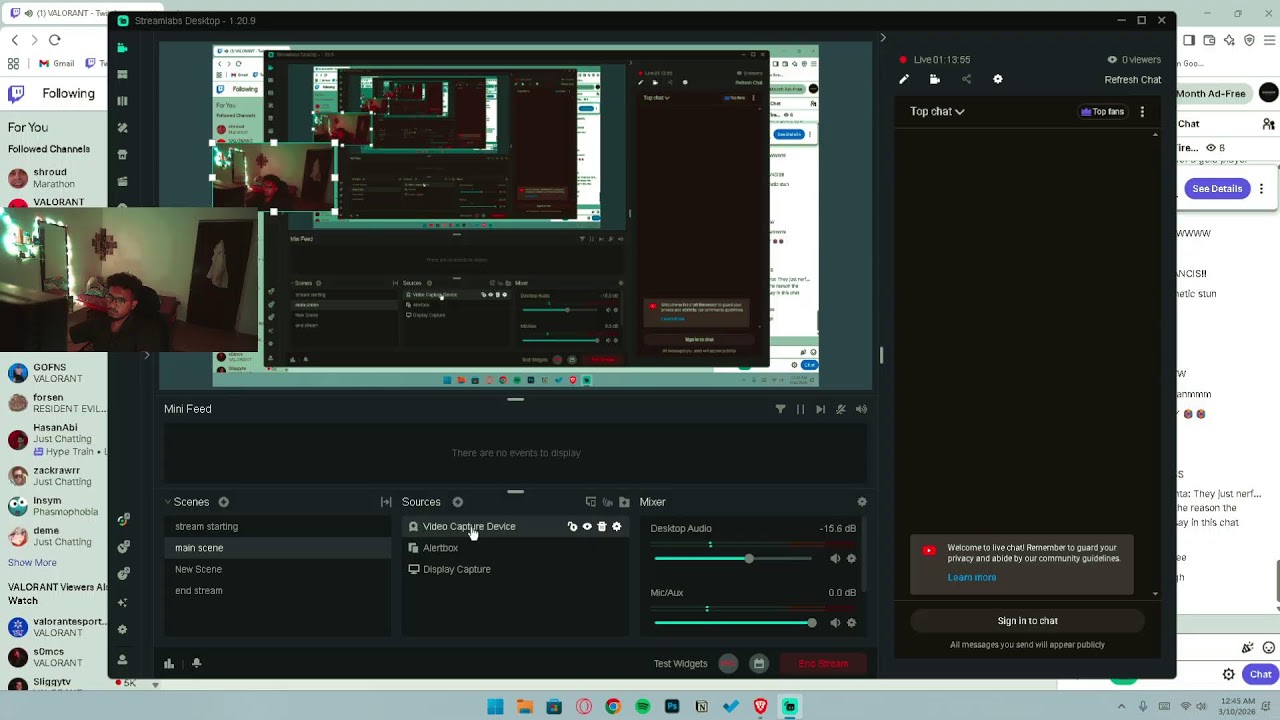Toggle the Video Capture Device lock

(x=572, y=526)
